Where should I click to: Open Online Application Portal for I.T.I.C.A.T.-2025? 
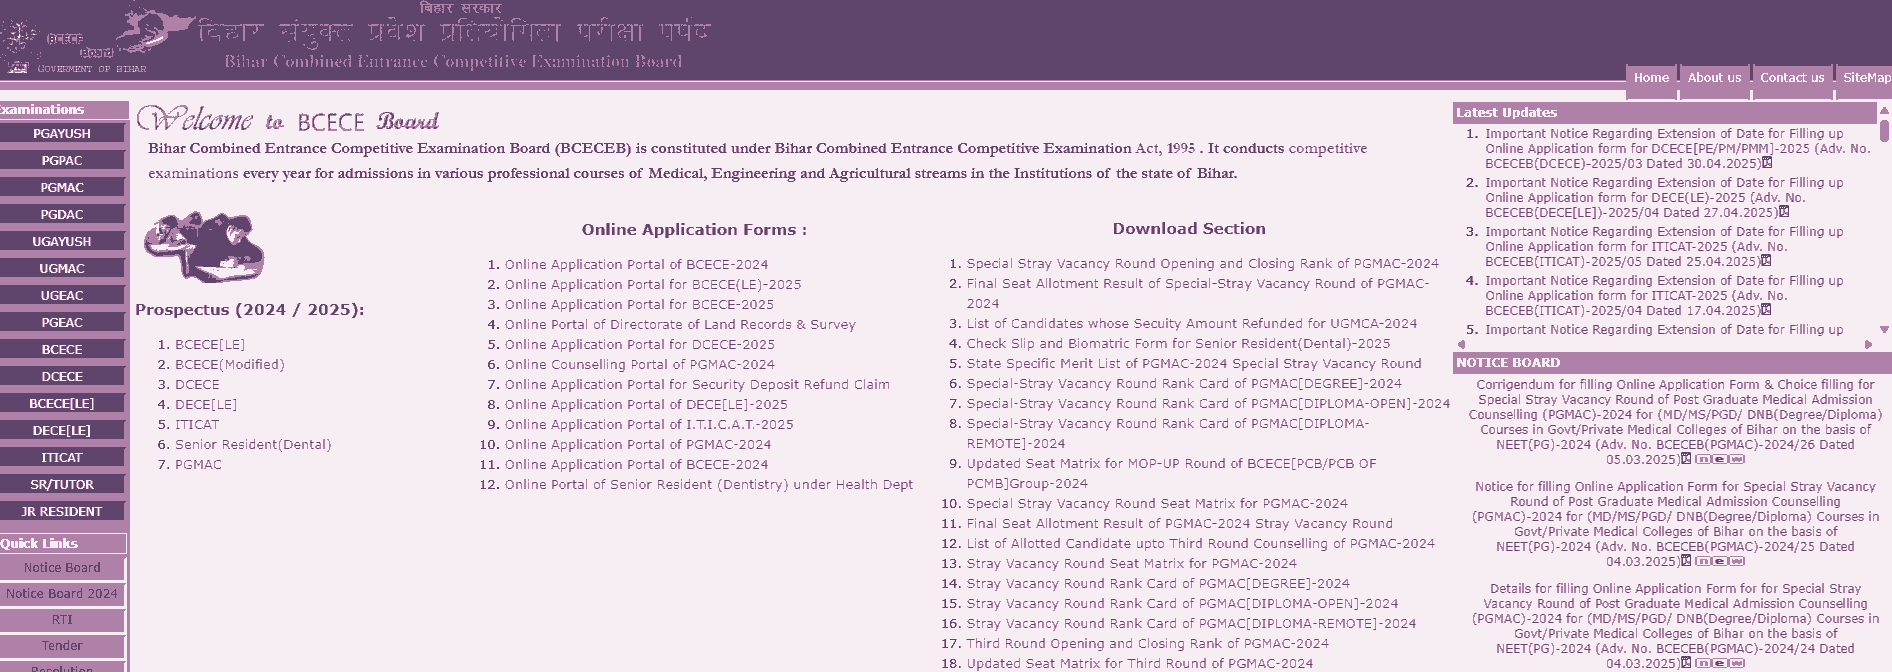(x=649, y=424)
